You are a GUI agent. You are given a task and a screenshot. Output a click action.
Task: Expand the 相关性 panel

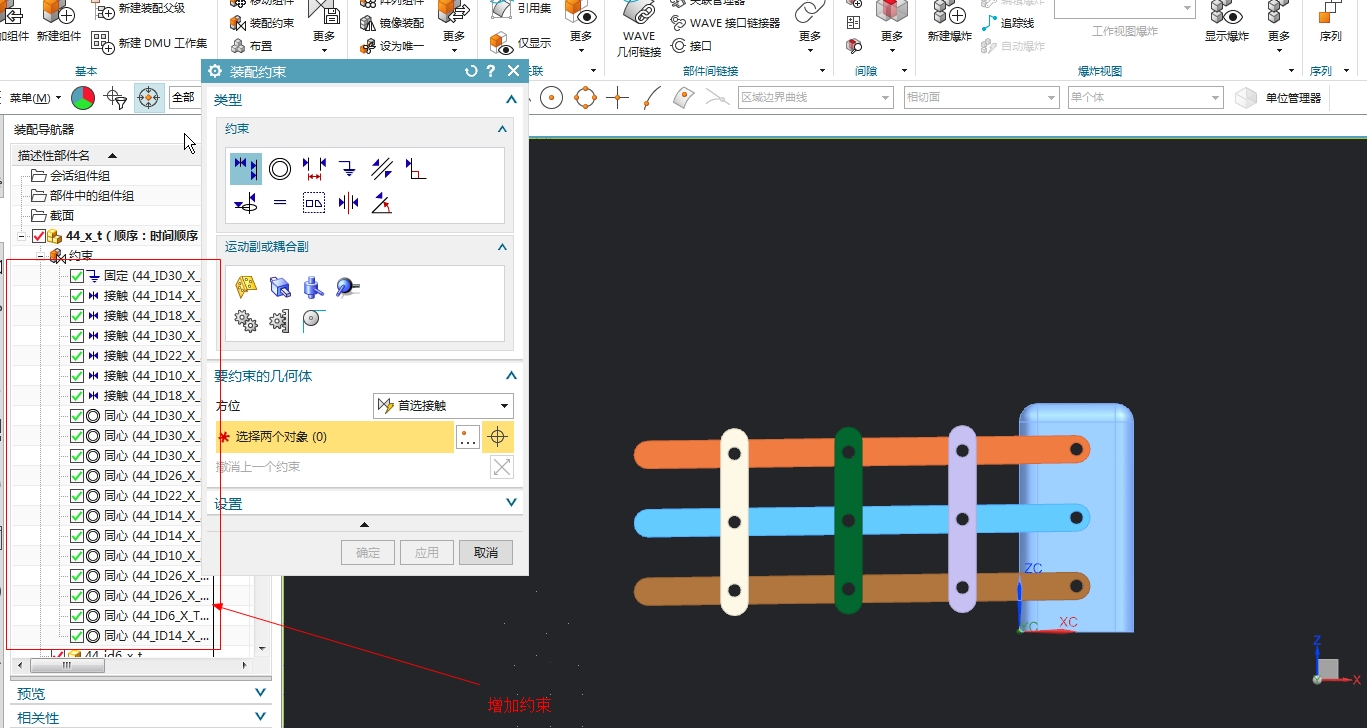coord(260,717)
